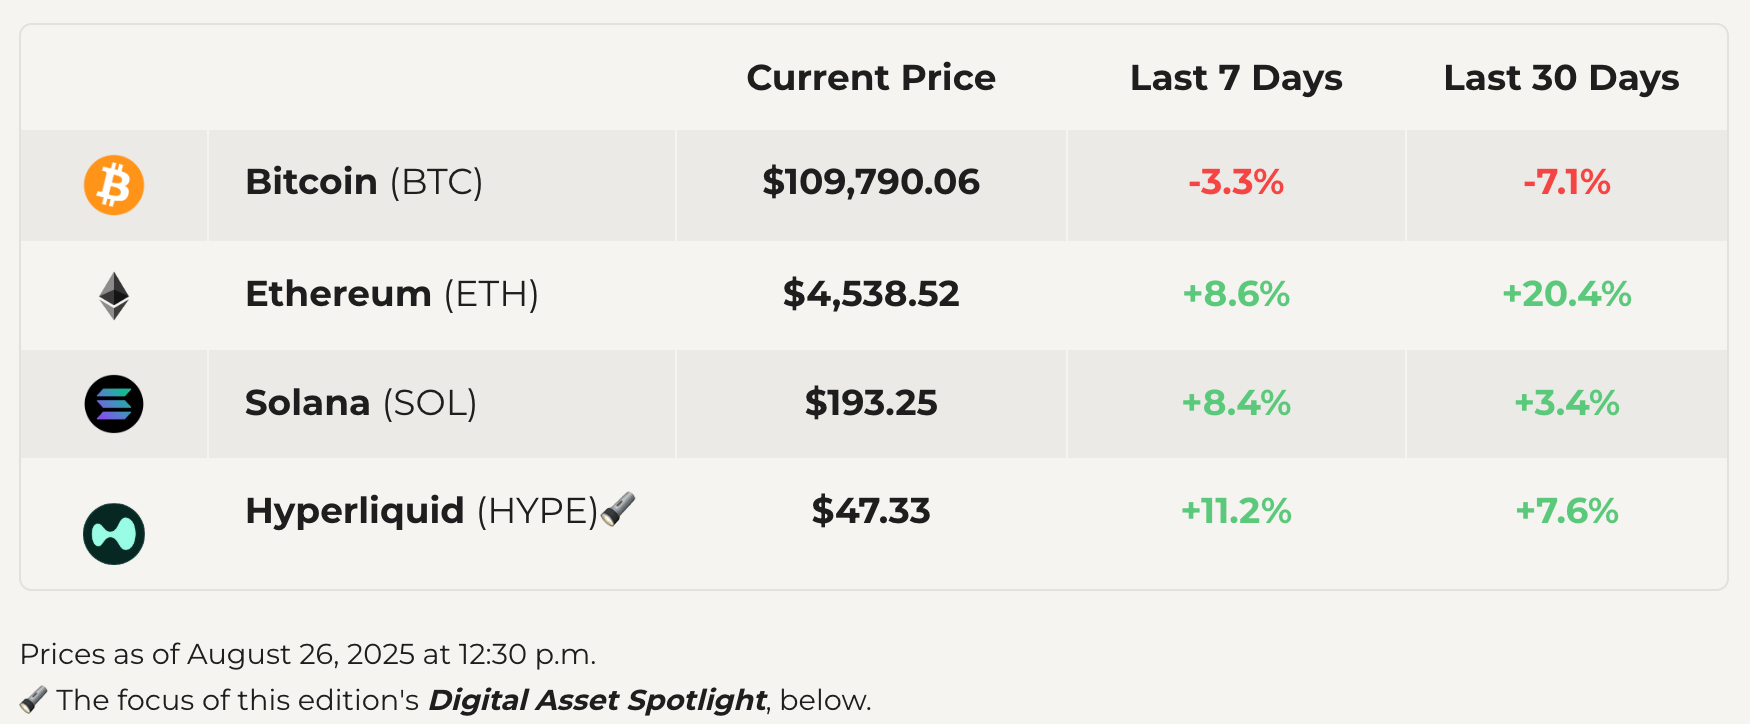Open the Digital Asset Spotlight text link

pos(597,700)
